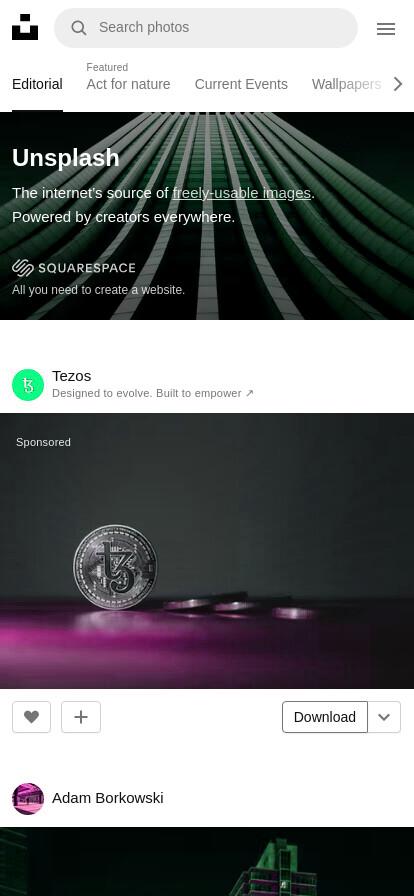Screen dimensions: 414x896
Task: Open the Tezos coin photo
Action: point(207,550)
